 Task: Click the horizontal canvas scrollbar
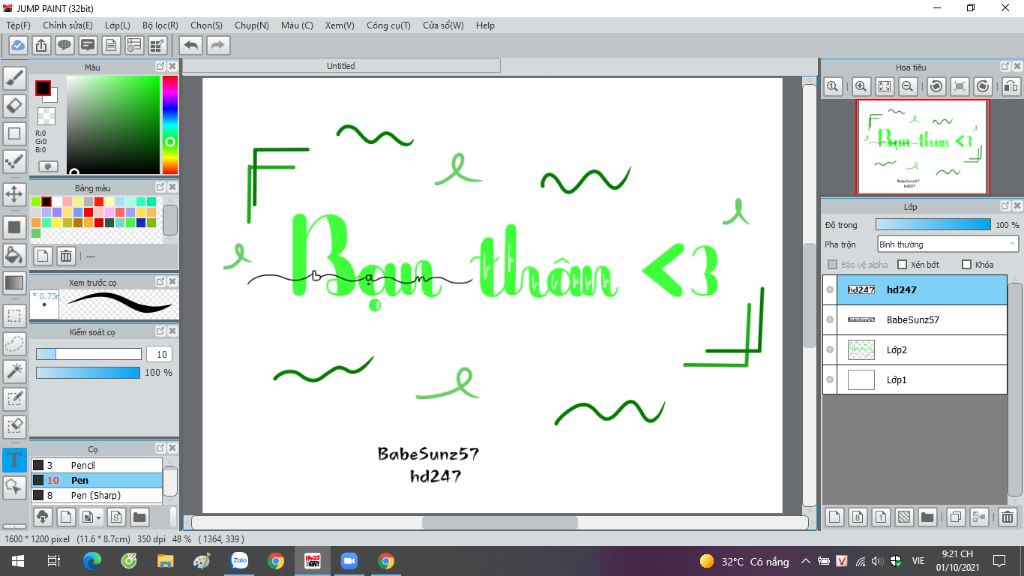point(500,522)
